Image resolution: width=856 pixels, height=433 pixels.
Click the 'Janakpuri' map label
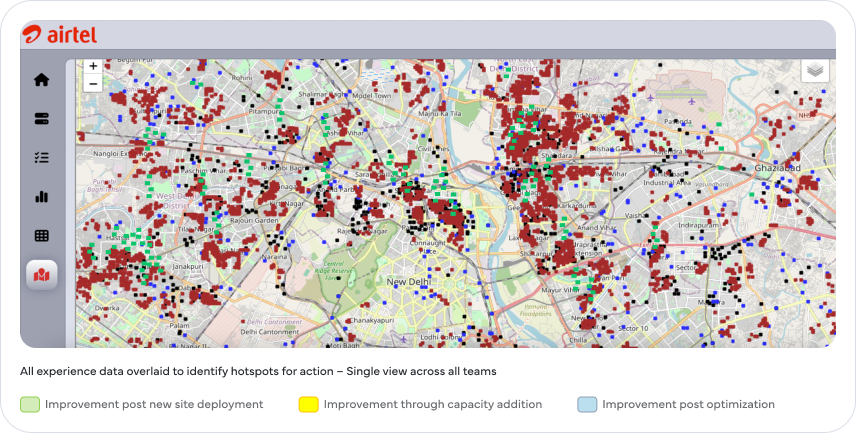coord(187,266)
